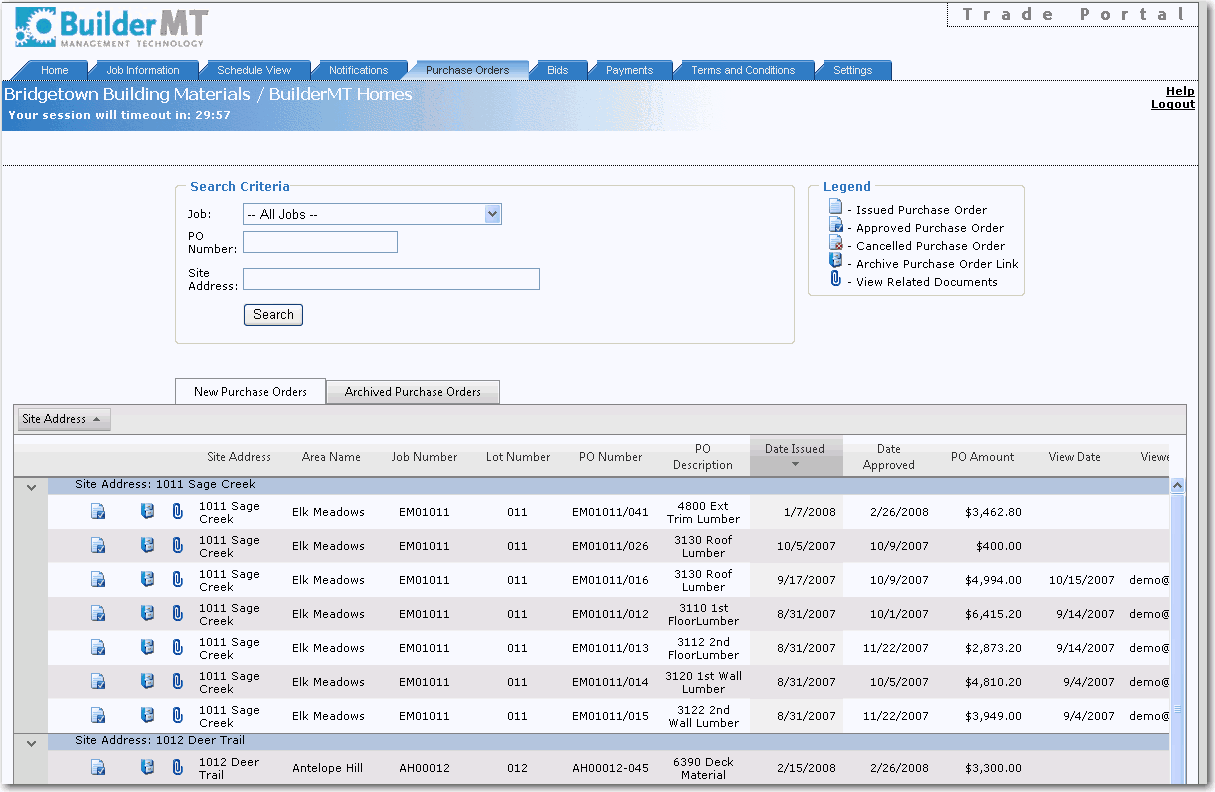Select the Purchase Orders tab
Screen dimensions: 1215x792
(x=467, y=70)
